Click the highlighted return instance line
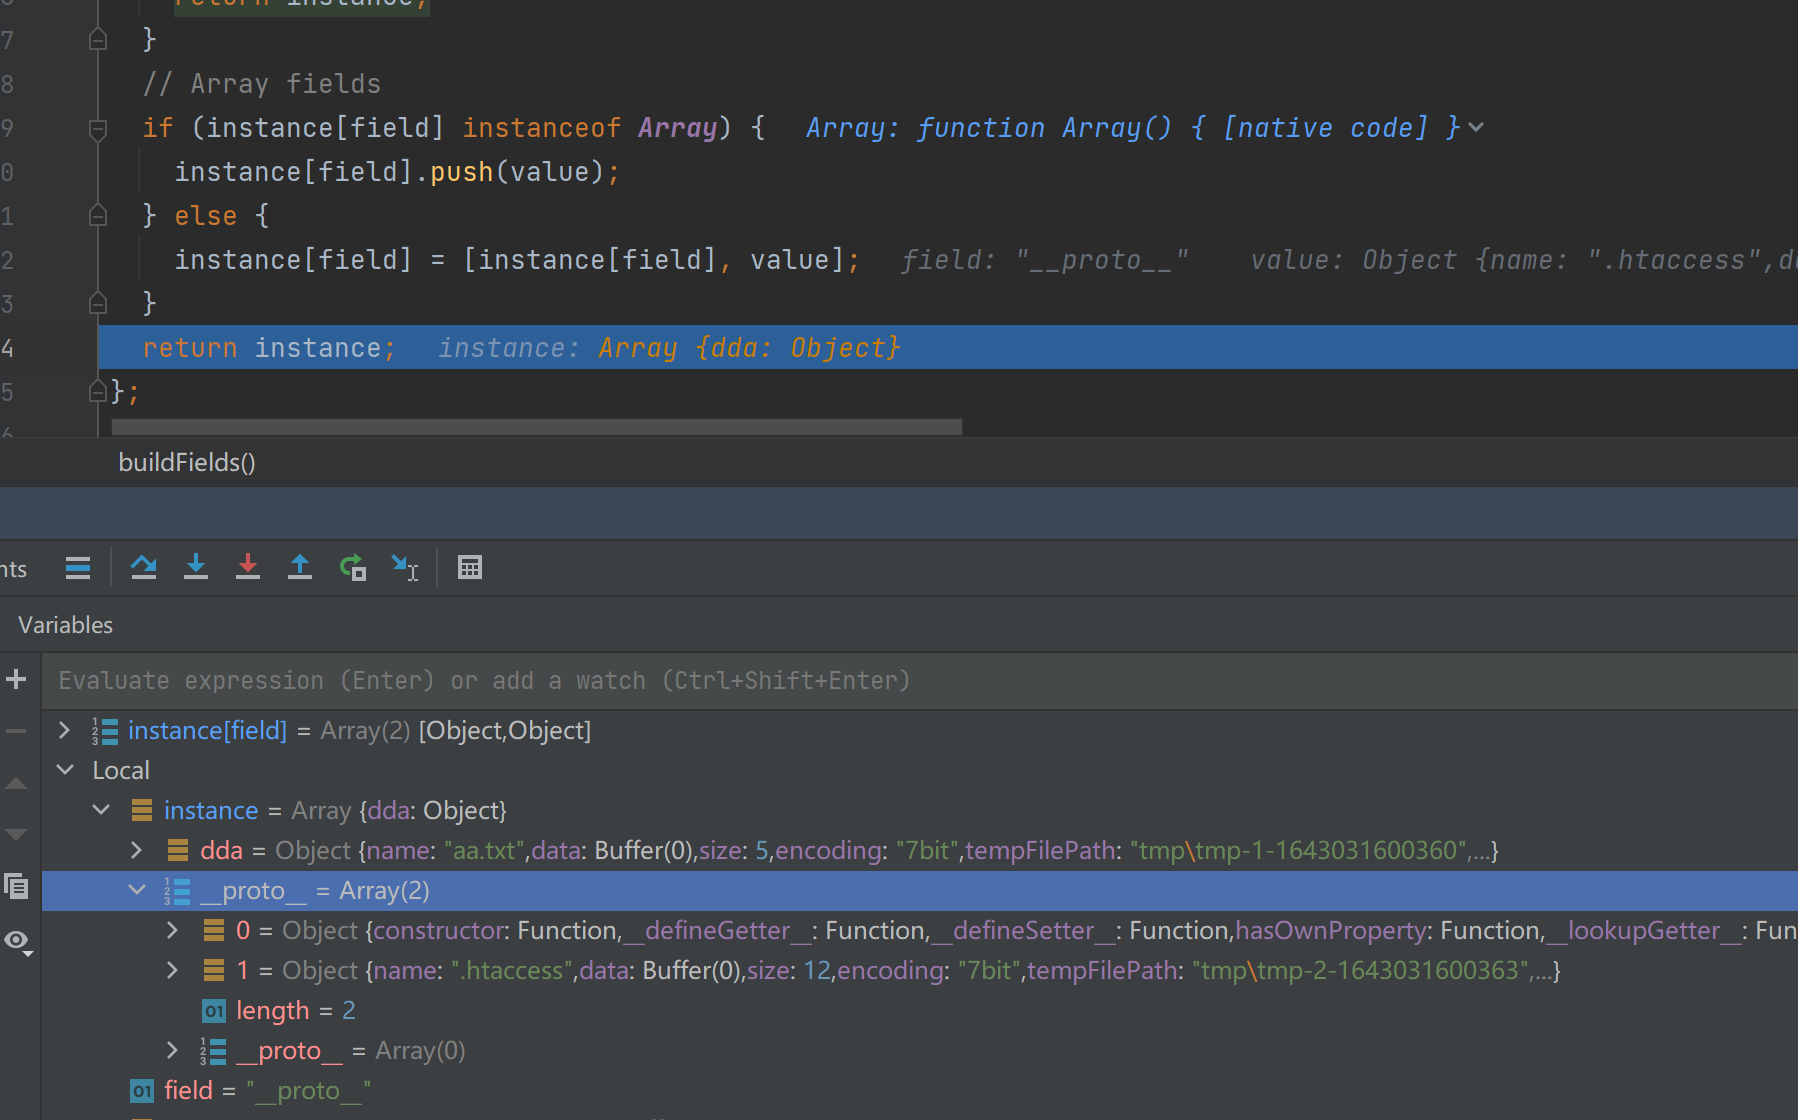This screenshot has height=1120, width=1798. click(x=948, y=347)
